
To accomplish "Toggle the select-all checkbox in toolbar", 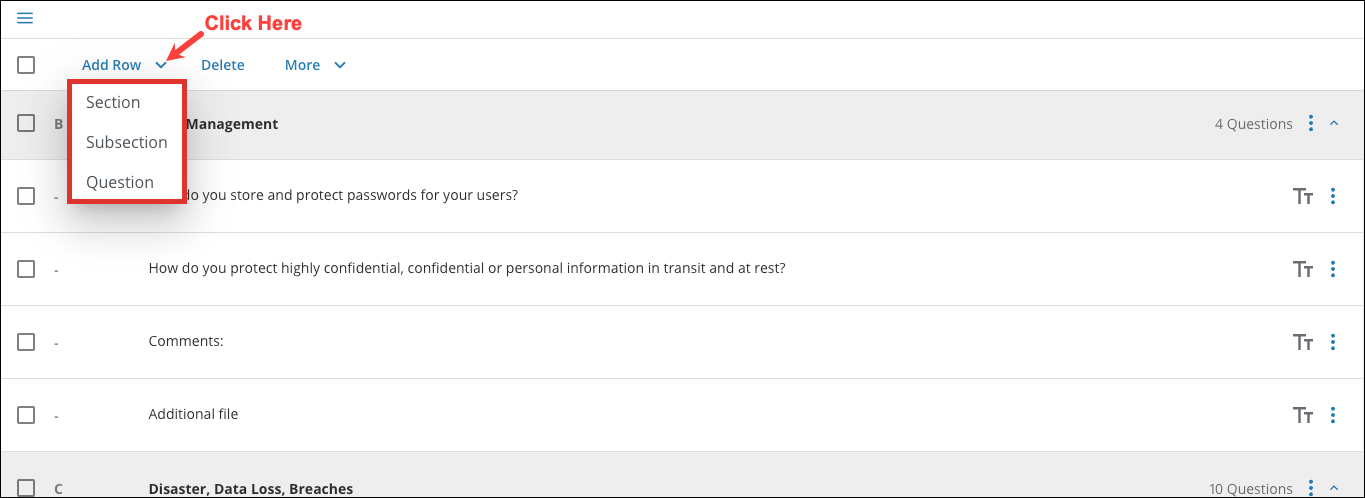I will (x=26, y=65).
